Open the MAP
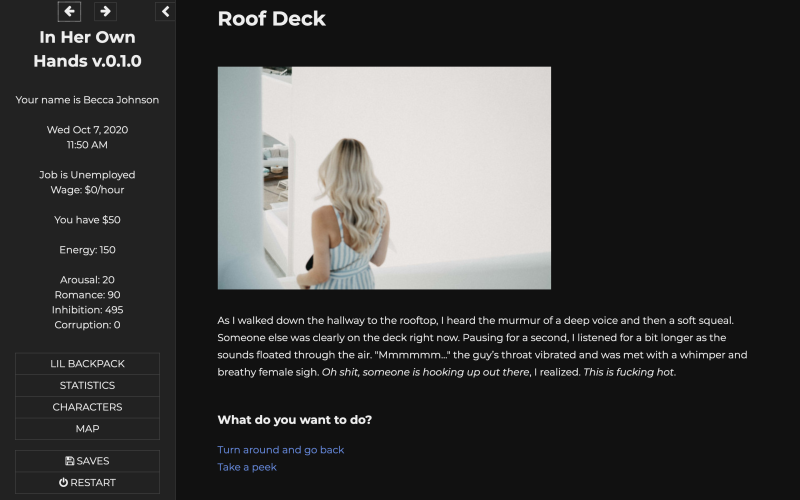This screenshot has height=500, width=800. pos(87,429)
